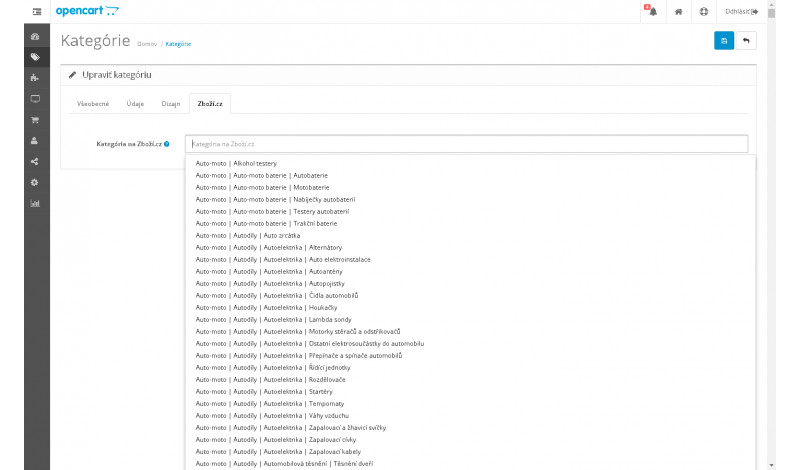Choose Autoelektrika | Alternátory option
The image size is (800, 470).
click(x=470, y=248)
